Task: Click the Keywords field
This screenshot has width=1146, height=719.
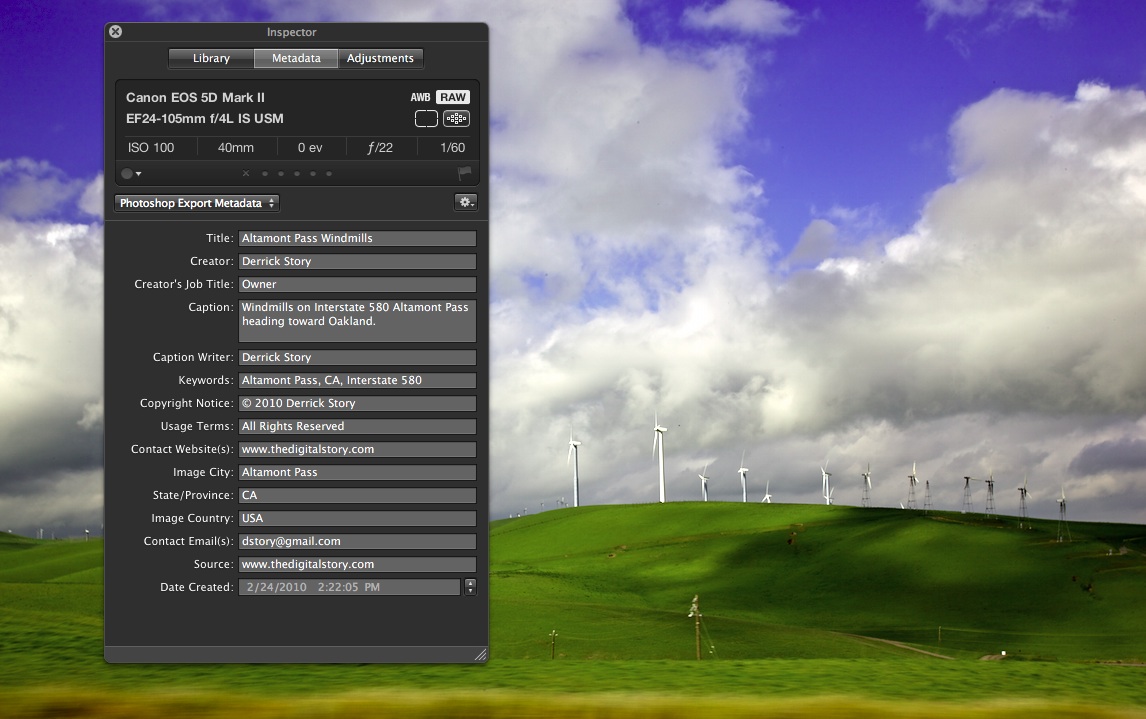Action: (357, 380)
